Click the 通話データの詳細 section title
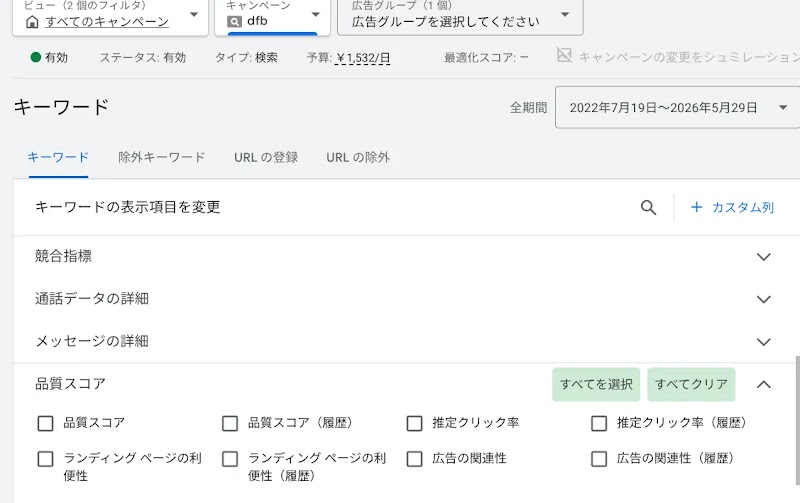 tap(92, 298)
